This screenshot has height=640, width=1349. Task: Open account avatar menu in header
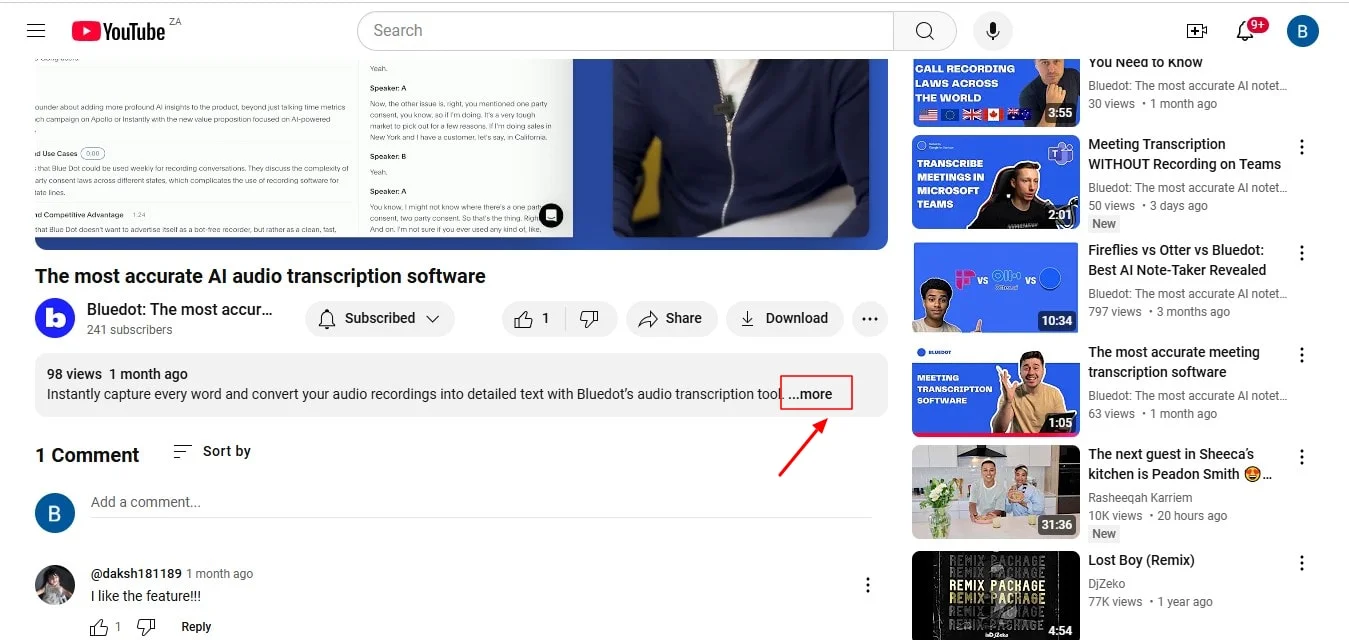tap(1303, 31)
